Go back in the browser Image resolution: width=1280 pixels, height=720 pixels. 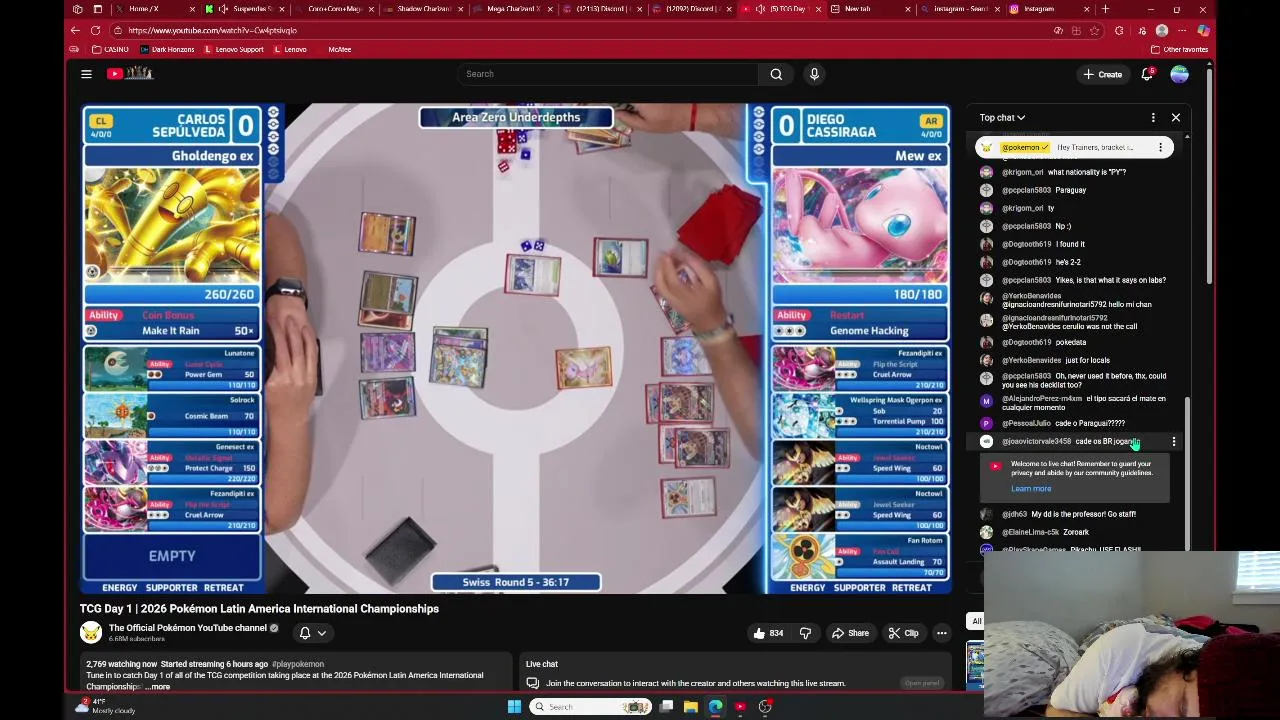[x=75, y=30]
